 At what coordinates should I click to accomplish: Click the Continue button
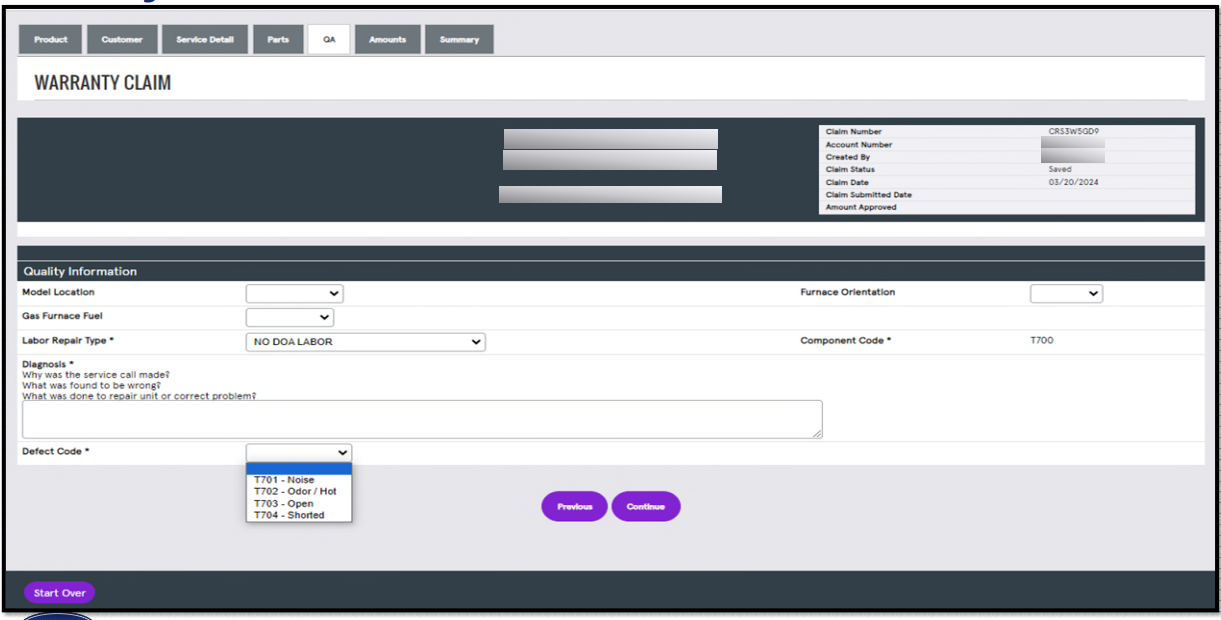pyautogui.click(x=646, y=506)
